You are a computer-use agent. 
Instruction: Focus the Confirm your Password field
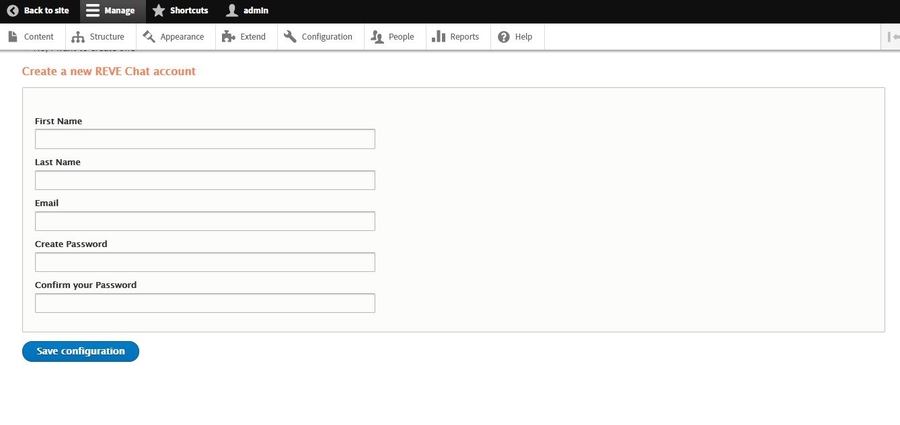tap(205, 303)
